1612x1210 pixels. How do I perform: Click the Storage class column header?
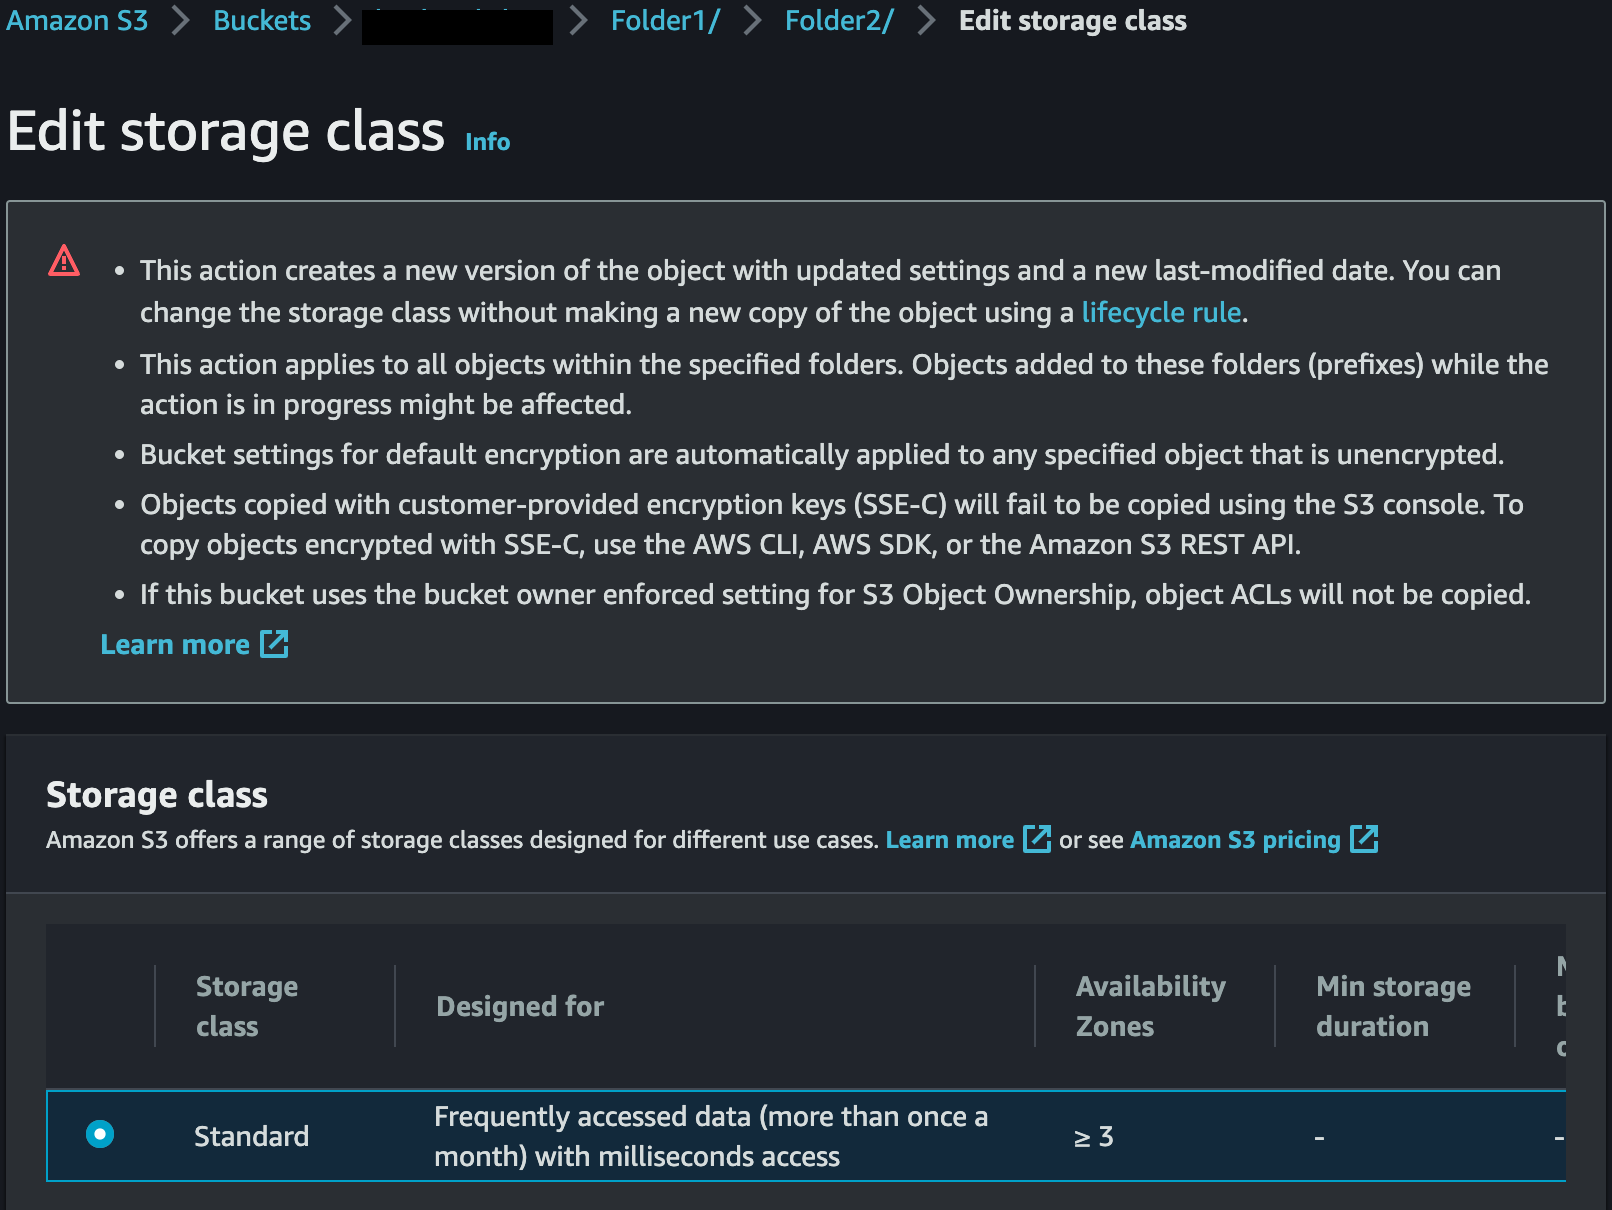pyautogui.click(x=247, y=1006)
